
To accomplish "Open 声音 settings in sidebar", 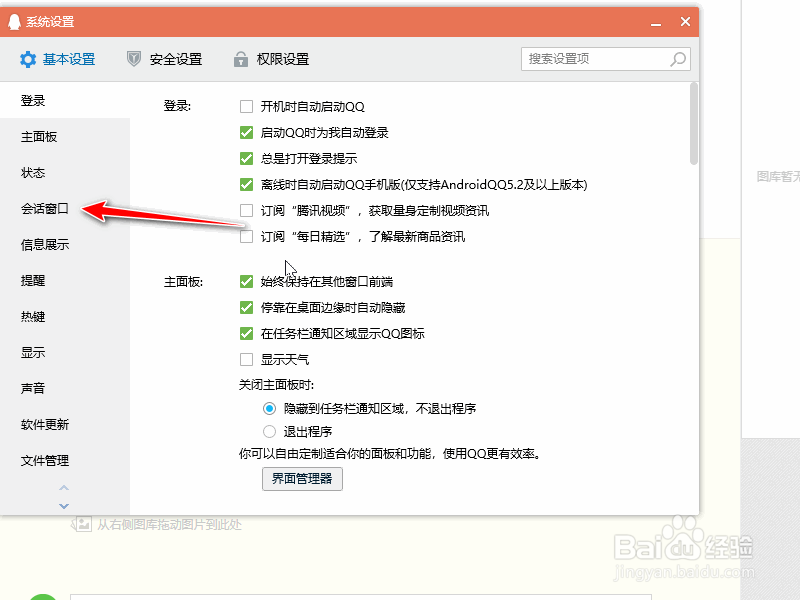I will 65,388.
